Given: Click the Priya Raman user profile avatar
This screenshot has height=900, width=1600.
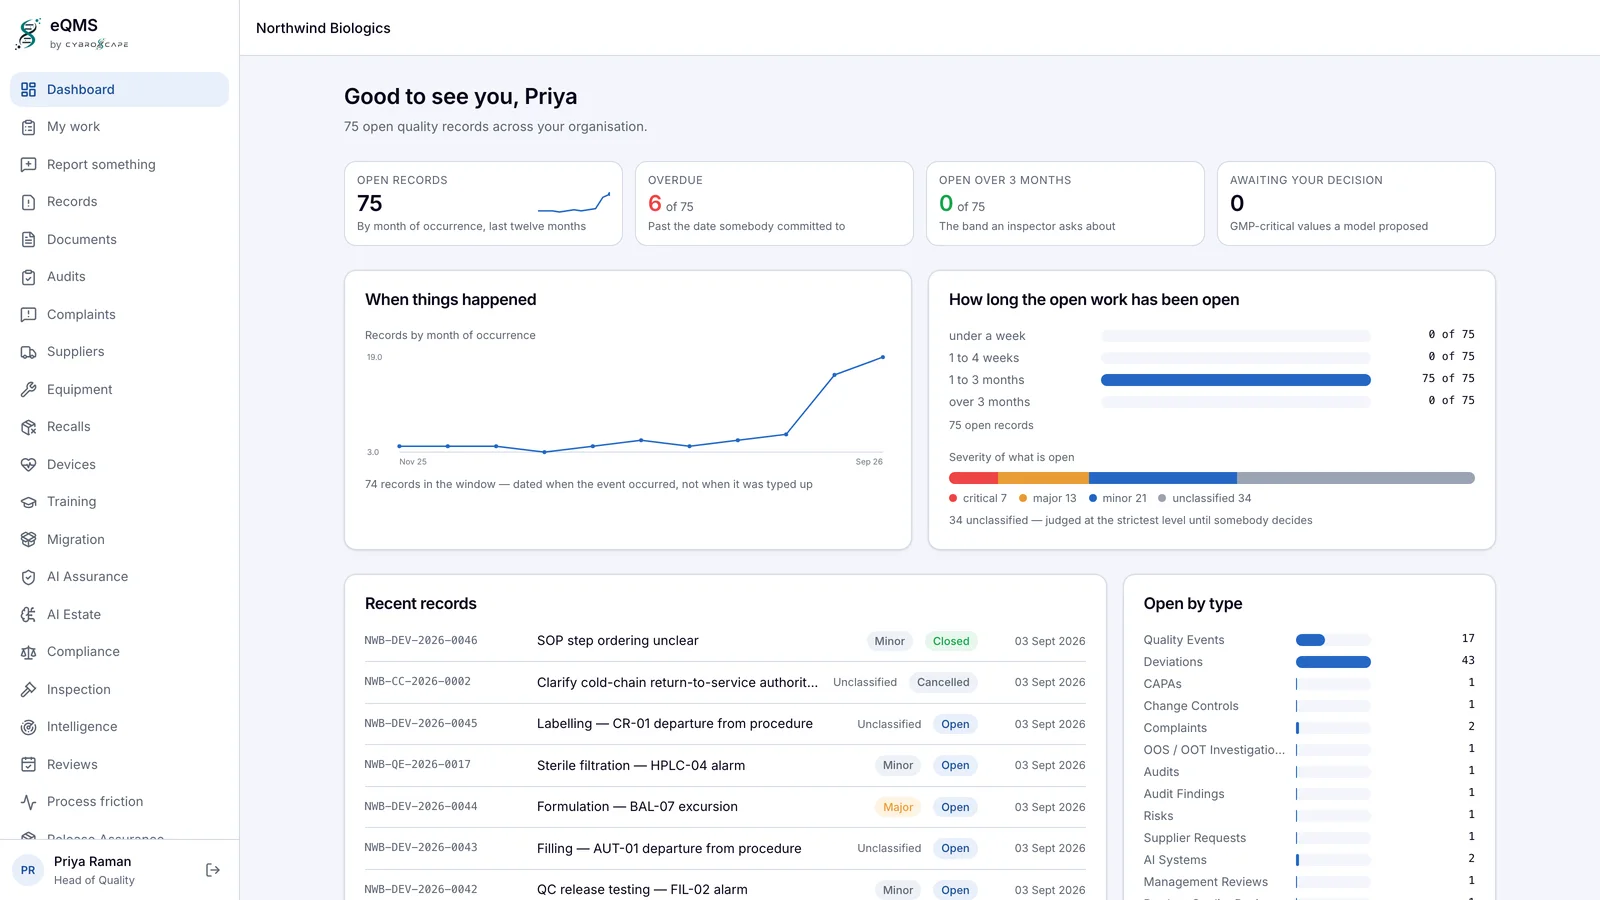Looking at the screenshot, I should (28, 870).
